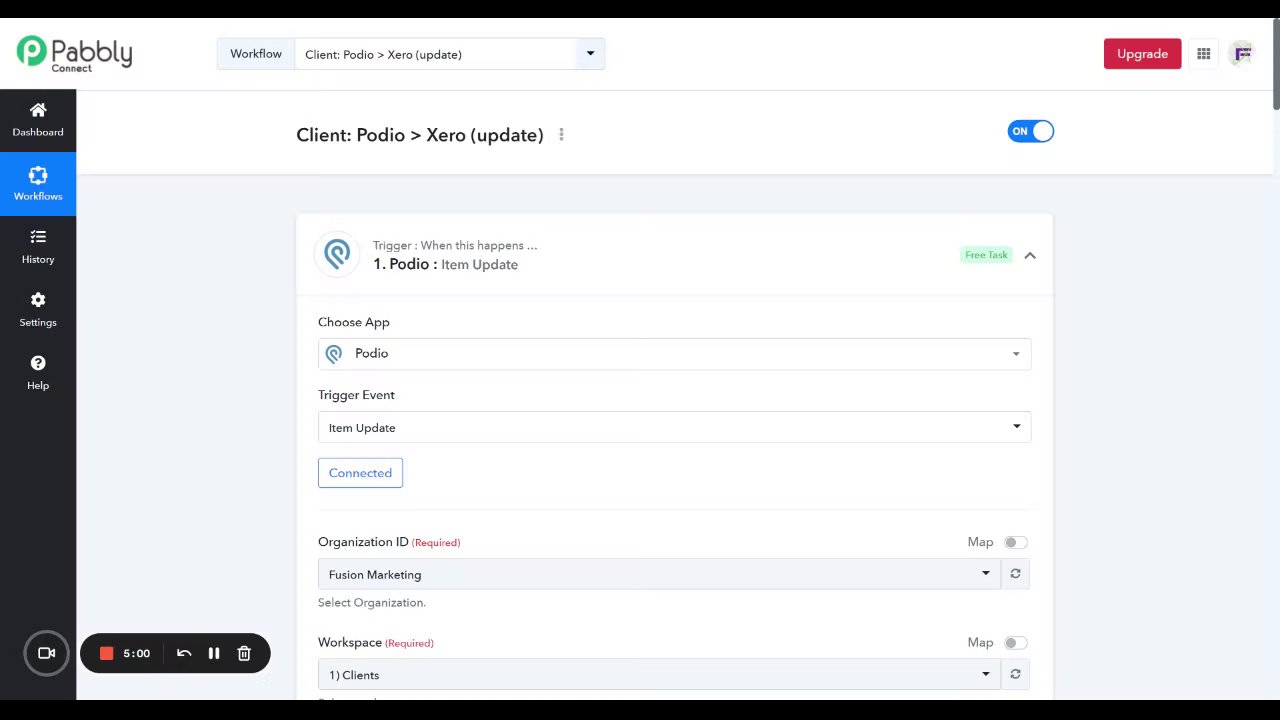Click the 1. Podio : Item Update heading
The image size is (1280, 720).
[445, 264]
